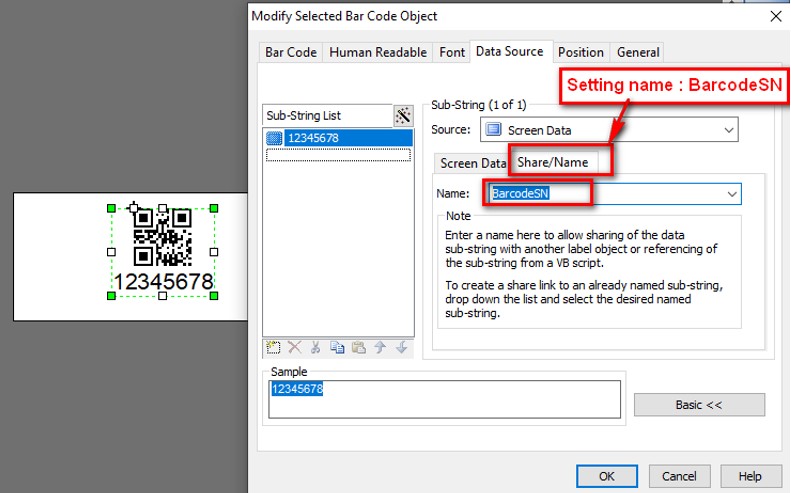The height and width of the screenshot is (493, 791).
Task: Open the Source dropdown showing Screen Data
Action: pos(609,130)
